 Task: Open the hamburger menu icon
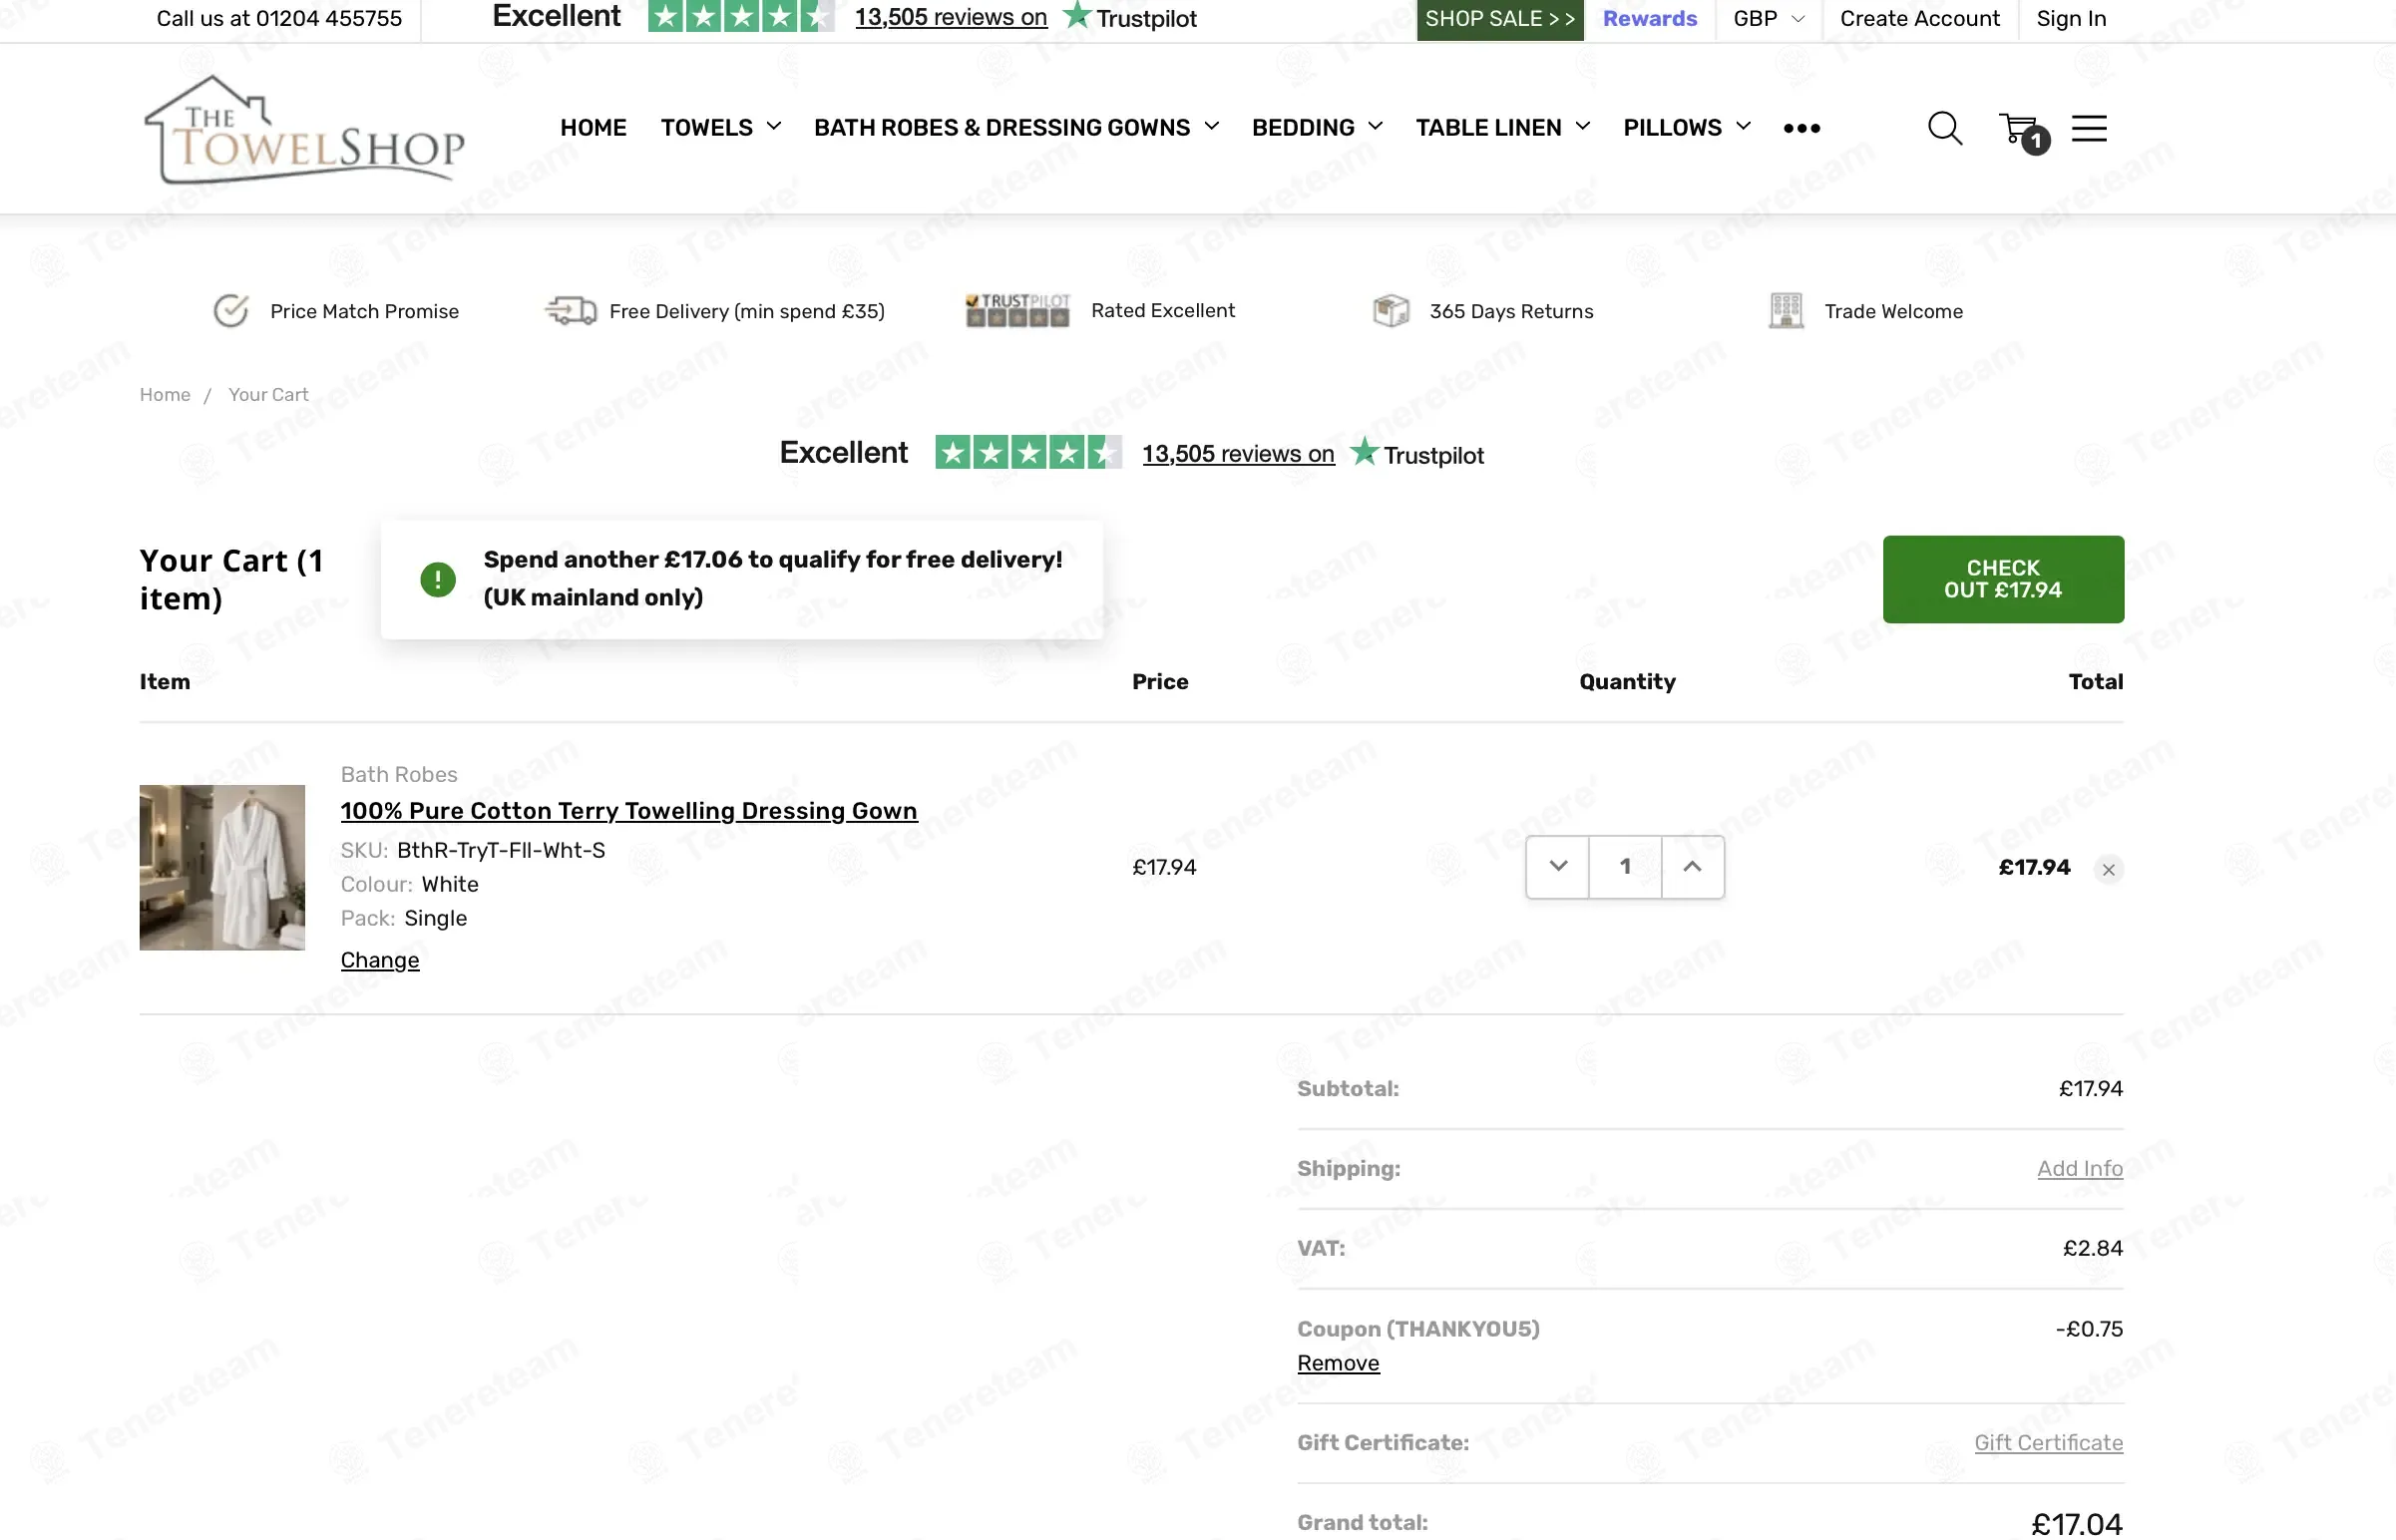tap(2089, 128)
